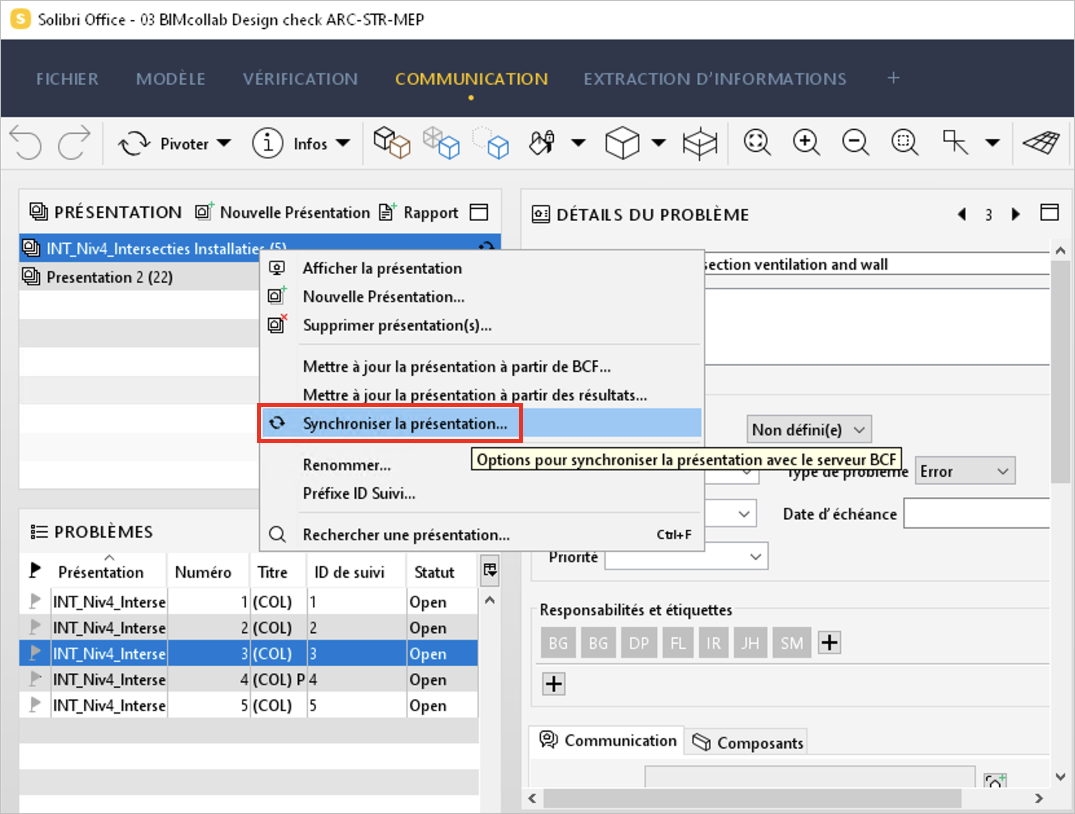The height and width of the screenshot is (814, 1075).
Task: Click the zoom out magnifier
Action: click(856, 143)
